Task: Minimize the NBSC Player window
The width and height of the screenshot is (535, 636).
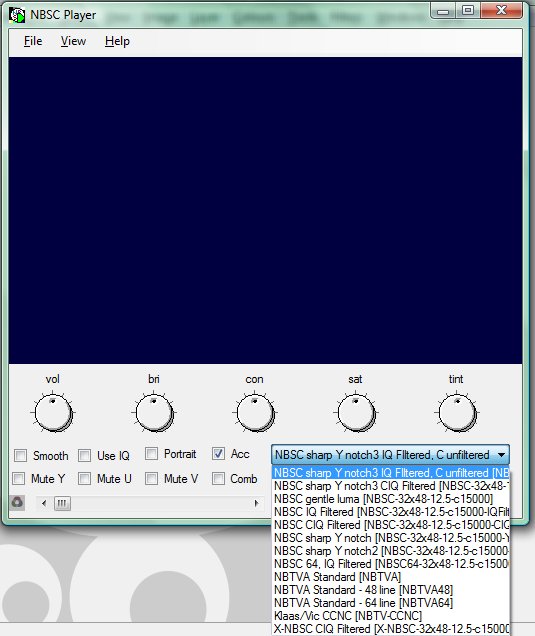Action: 443,11
